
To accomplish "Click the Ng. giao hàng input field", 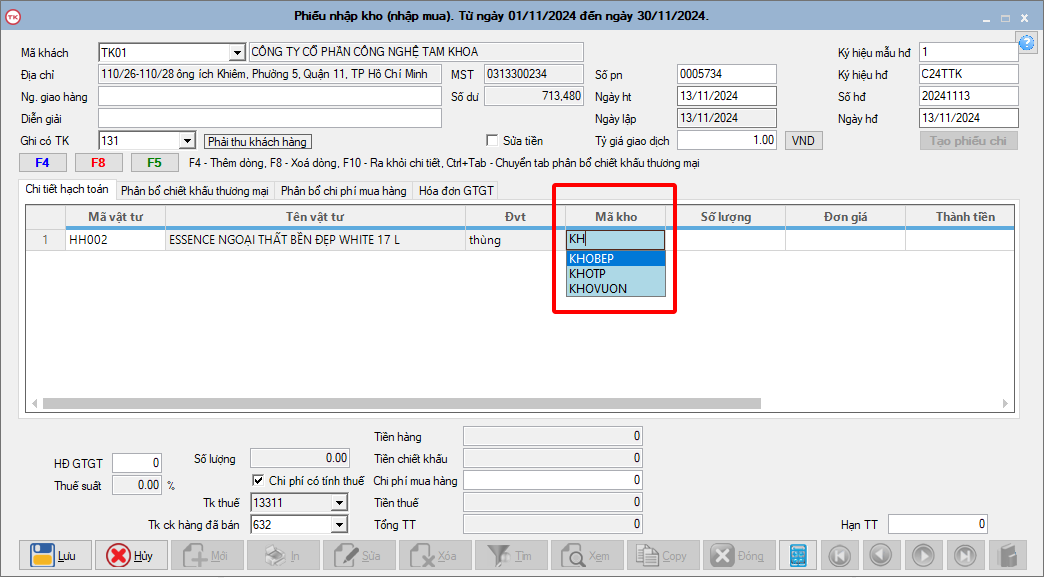I will (x=270, y=97).
